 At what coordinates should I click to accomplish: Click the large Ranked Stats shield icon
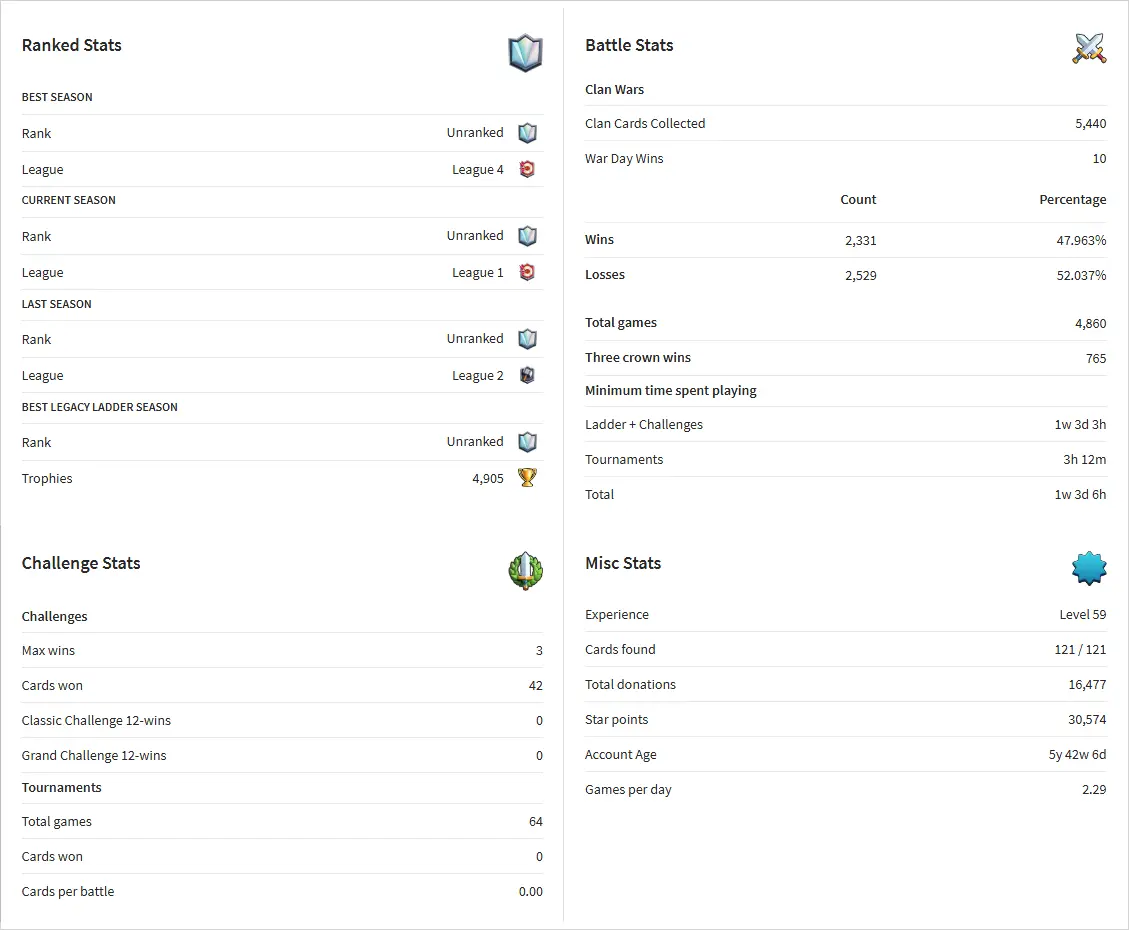pos(525,52)
